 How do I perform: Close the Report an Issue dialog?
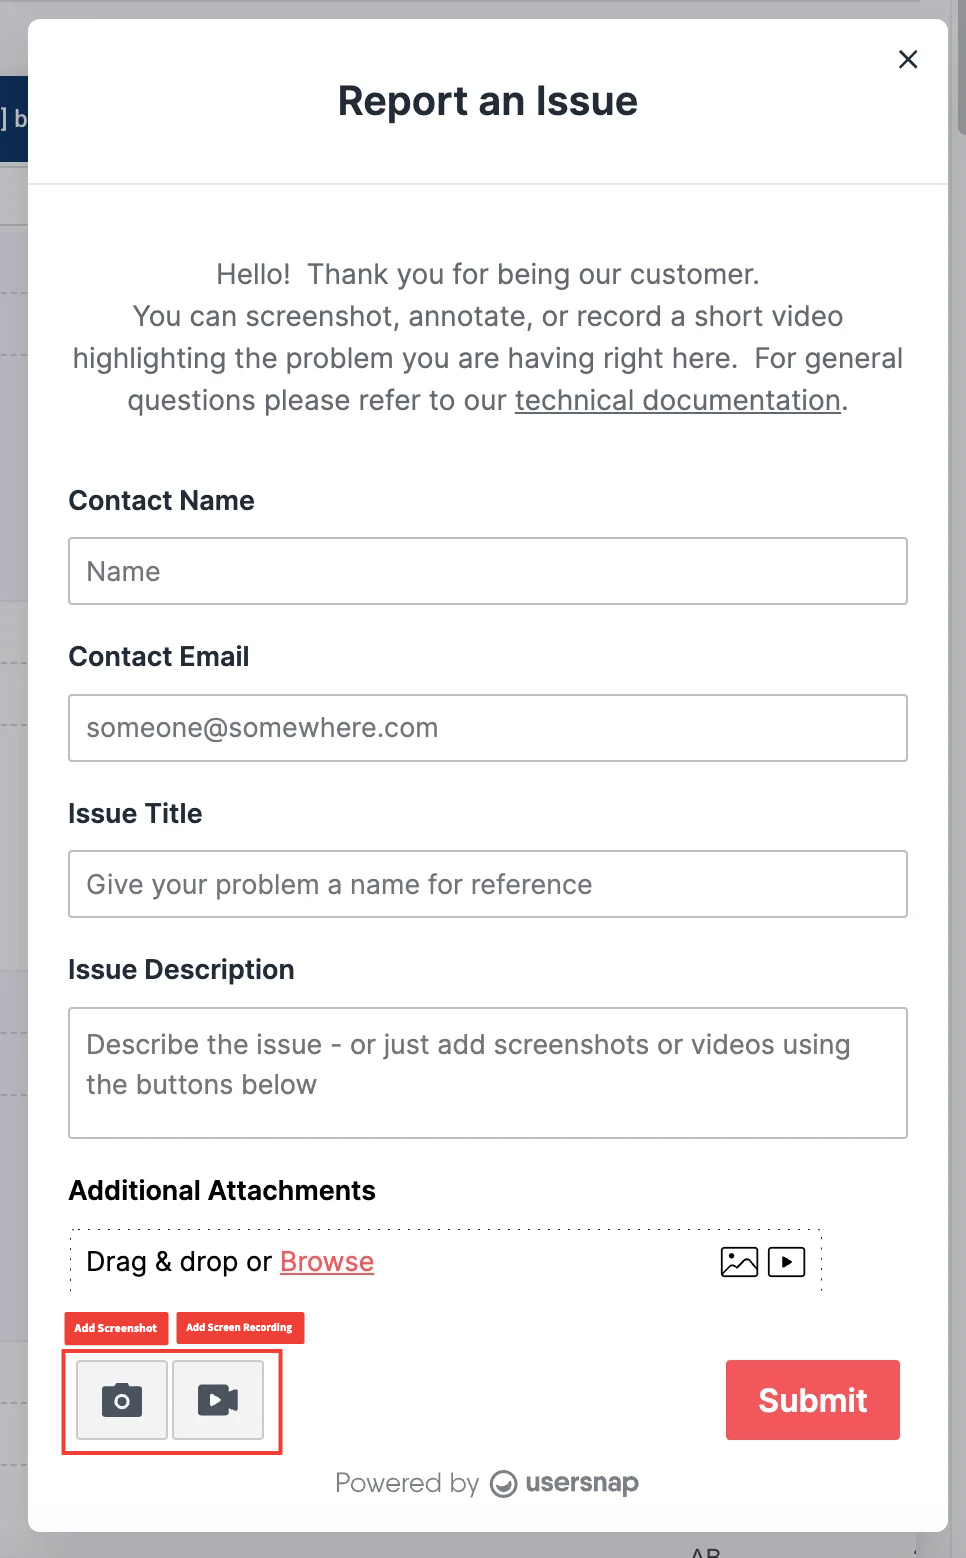(908, 60)
